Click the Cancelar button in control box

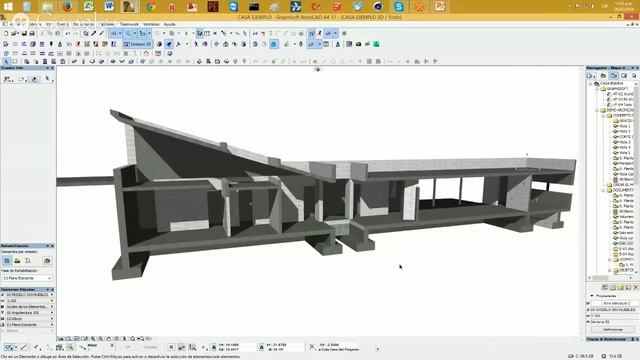click(150, 347)
